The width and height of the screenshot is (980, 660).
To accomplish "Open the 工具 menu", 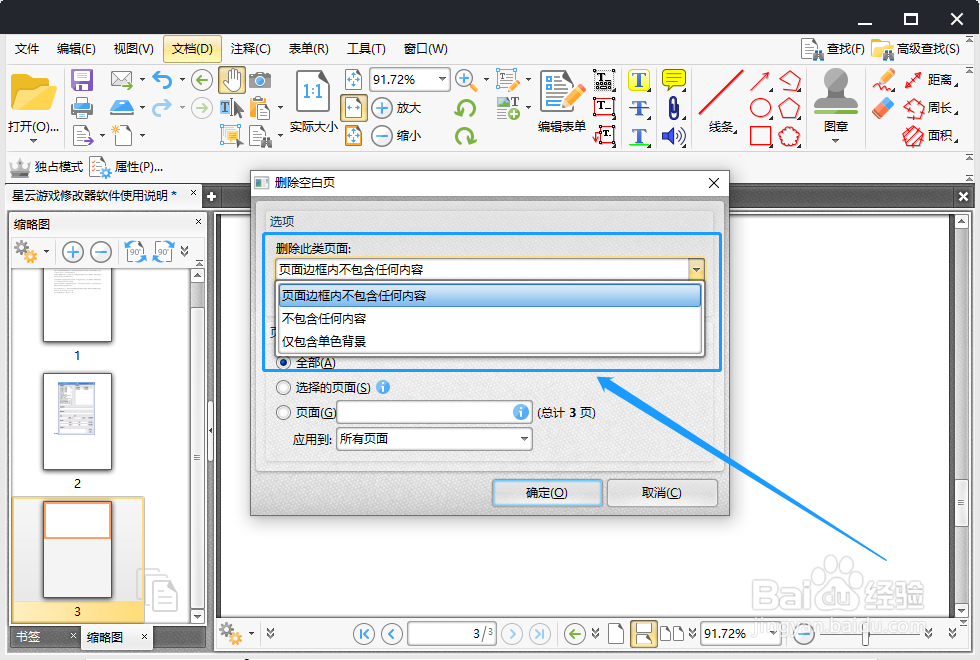I will pos(366,48).
